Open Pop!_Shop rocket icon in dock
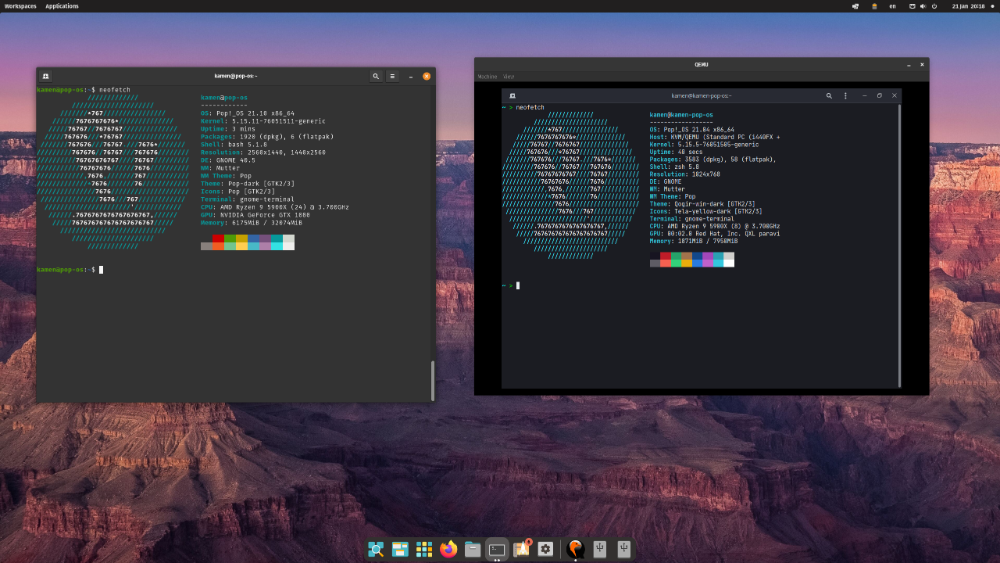1000x563 pixels. pyautogui.click(x=522, y=548)
